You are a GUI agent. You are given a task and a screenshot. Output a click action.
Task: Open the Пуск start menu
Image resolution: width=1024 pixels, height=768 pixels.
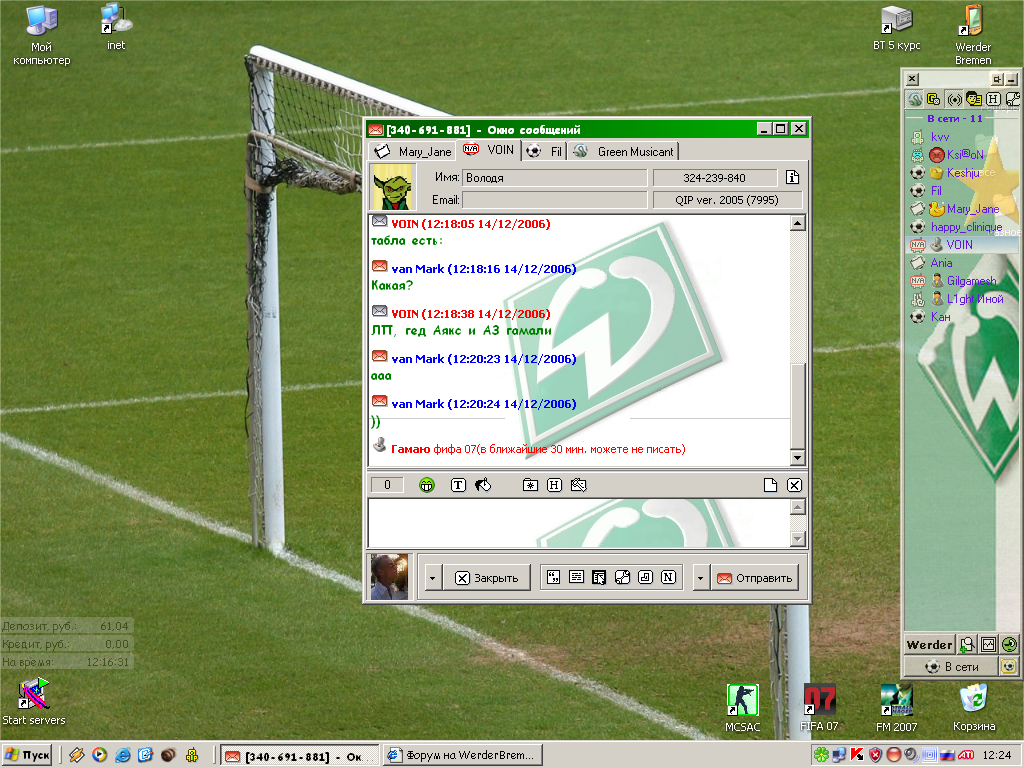click(x=28, y=755)
